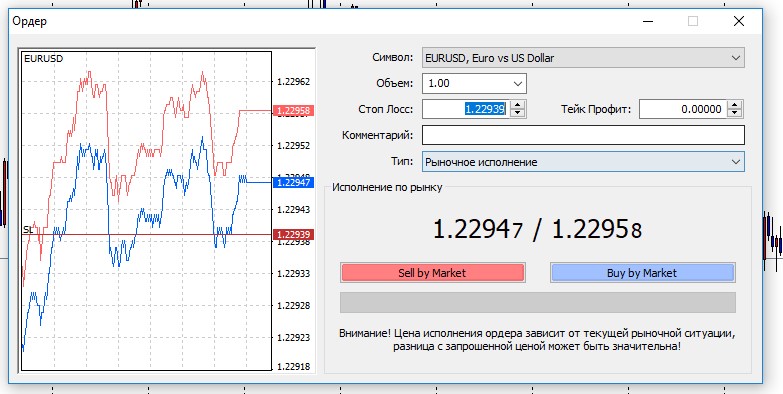Select the SL line price label 1.22939
The image size is (783, 394).
pyautogui.click(x=293, y=235)
